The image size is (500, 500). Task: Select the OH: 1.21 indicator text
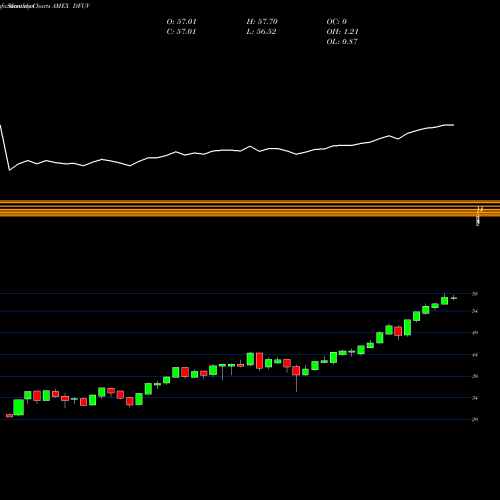[x=342, y=32]
